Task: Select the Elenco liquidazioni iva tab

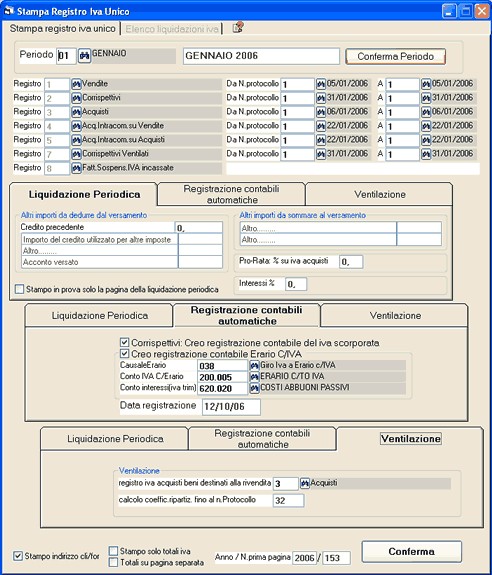Action: (172, 29)
